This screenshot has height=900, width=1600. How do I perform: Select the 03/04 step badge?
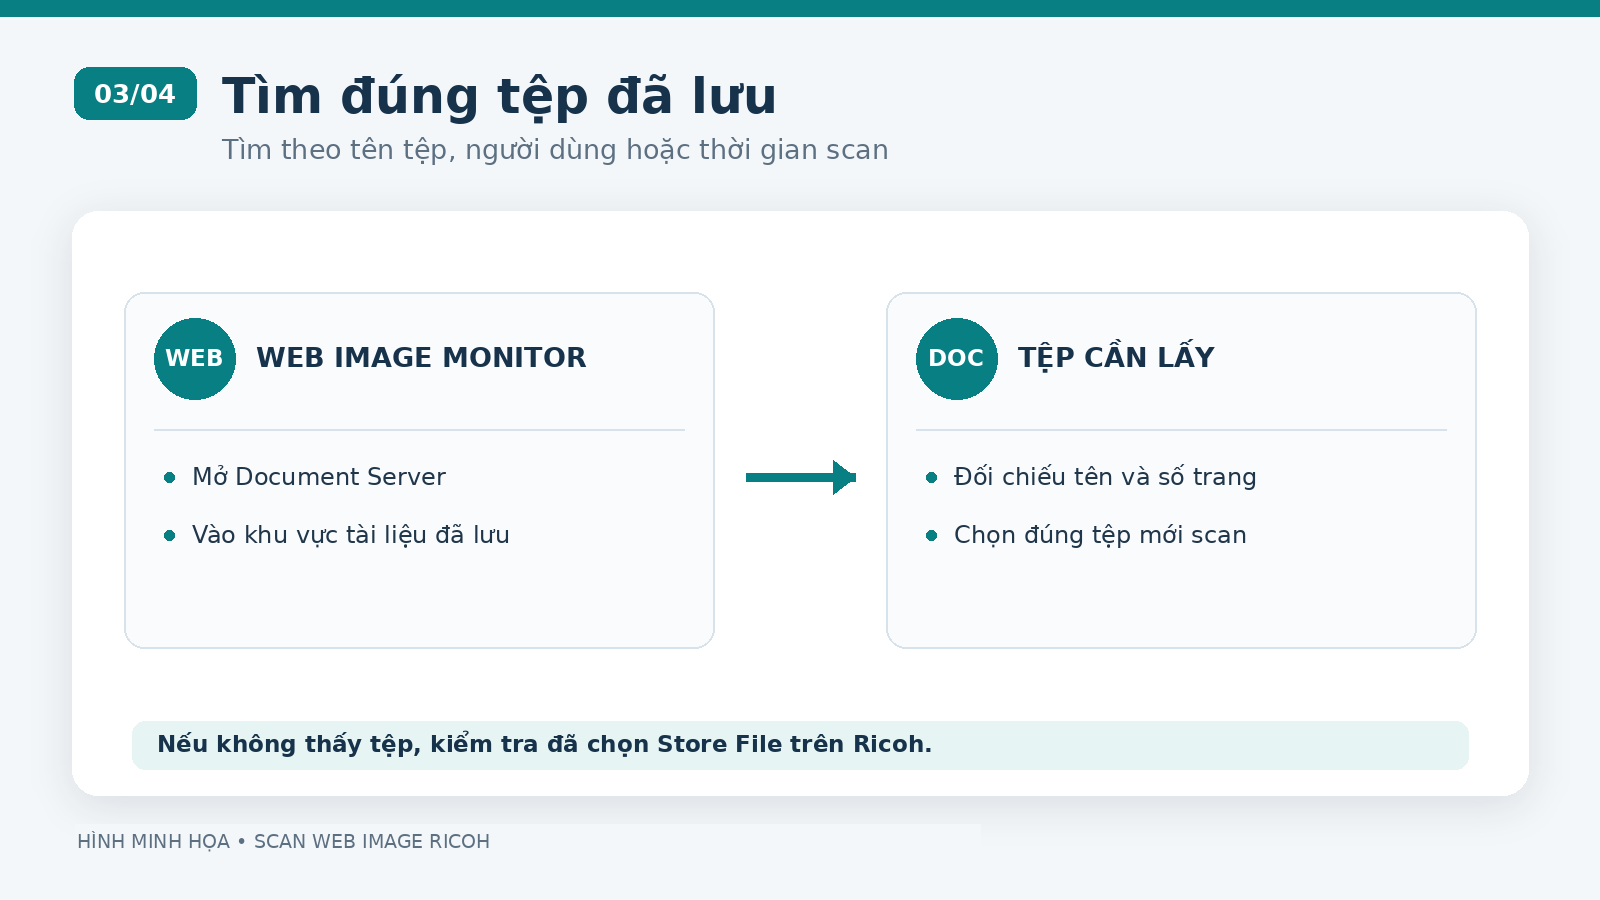coord(135,94)
